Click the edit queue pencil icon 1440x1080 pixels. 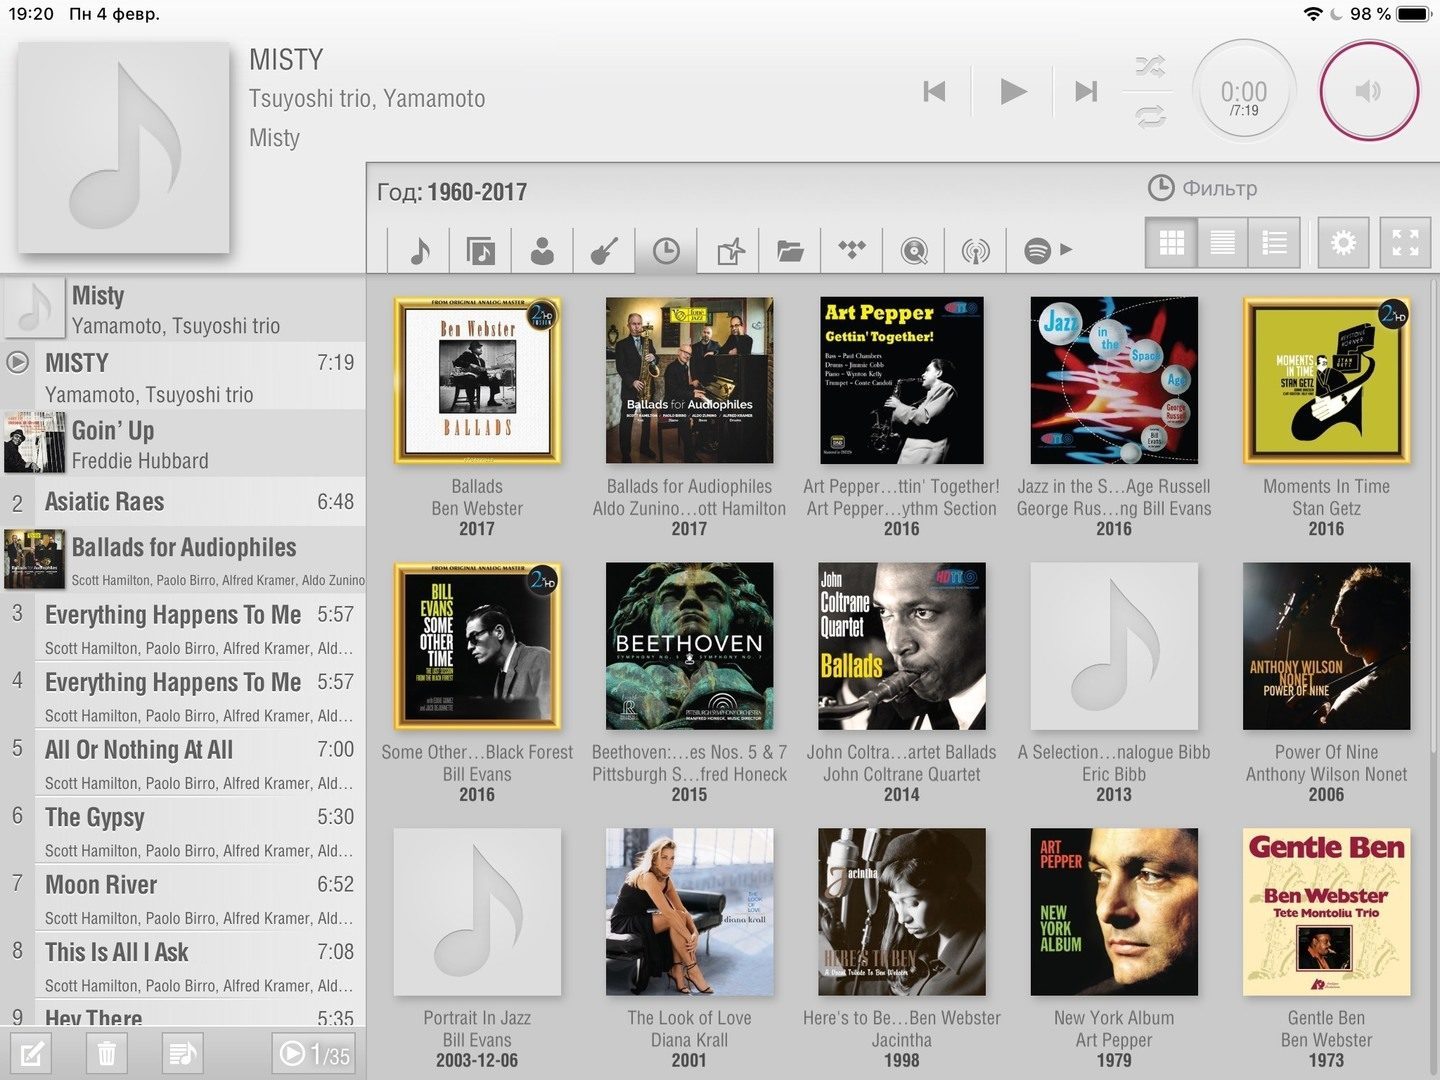31,1053
